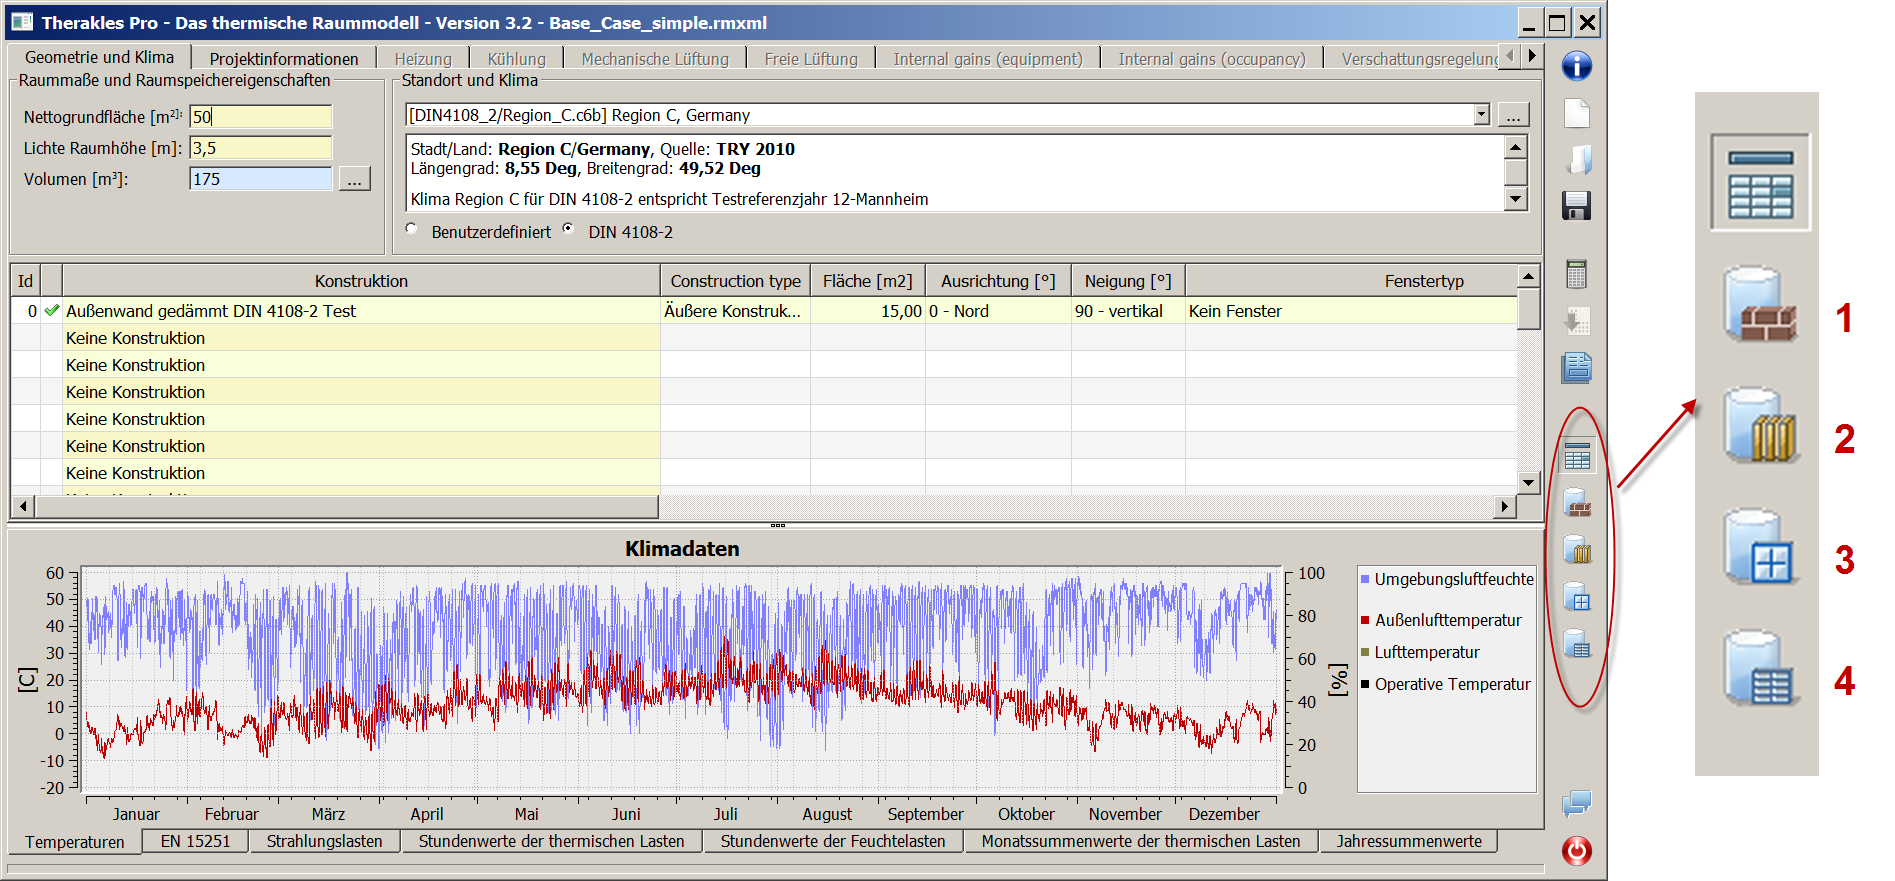Select the Außenwand gedämmt DIN 4108-2 Test cell
The width and height of the screenshot is (1895, 881).
coord(361,311)
